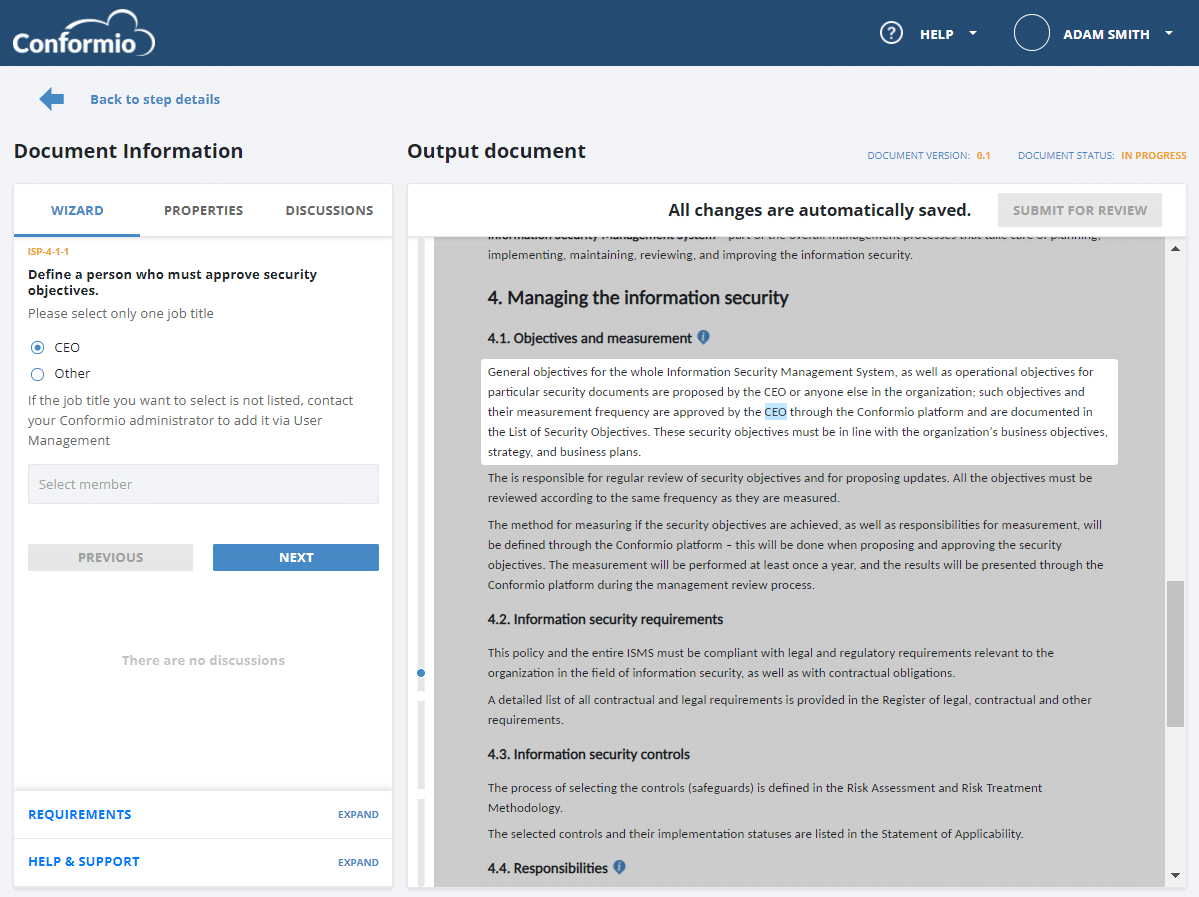Open the Help dropdown arrow

(973, 34)
